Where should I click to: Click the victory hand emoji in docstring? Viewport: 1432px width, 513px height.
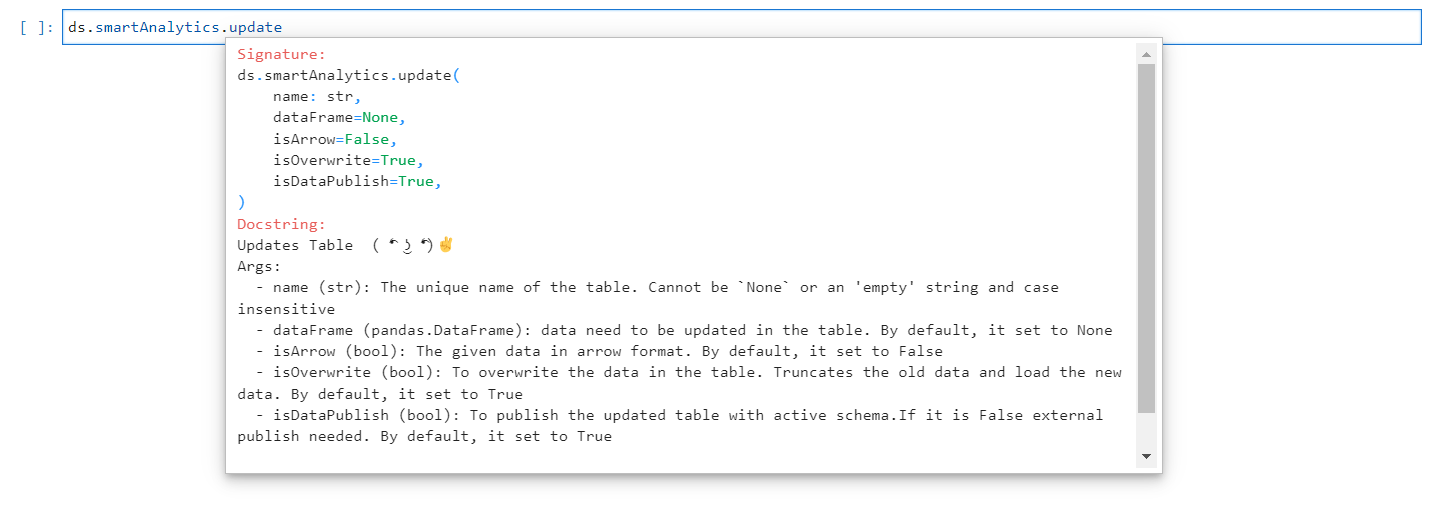pyautogui.click(x=446, y=245)
